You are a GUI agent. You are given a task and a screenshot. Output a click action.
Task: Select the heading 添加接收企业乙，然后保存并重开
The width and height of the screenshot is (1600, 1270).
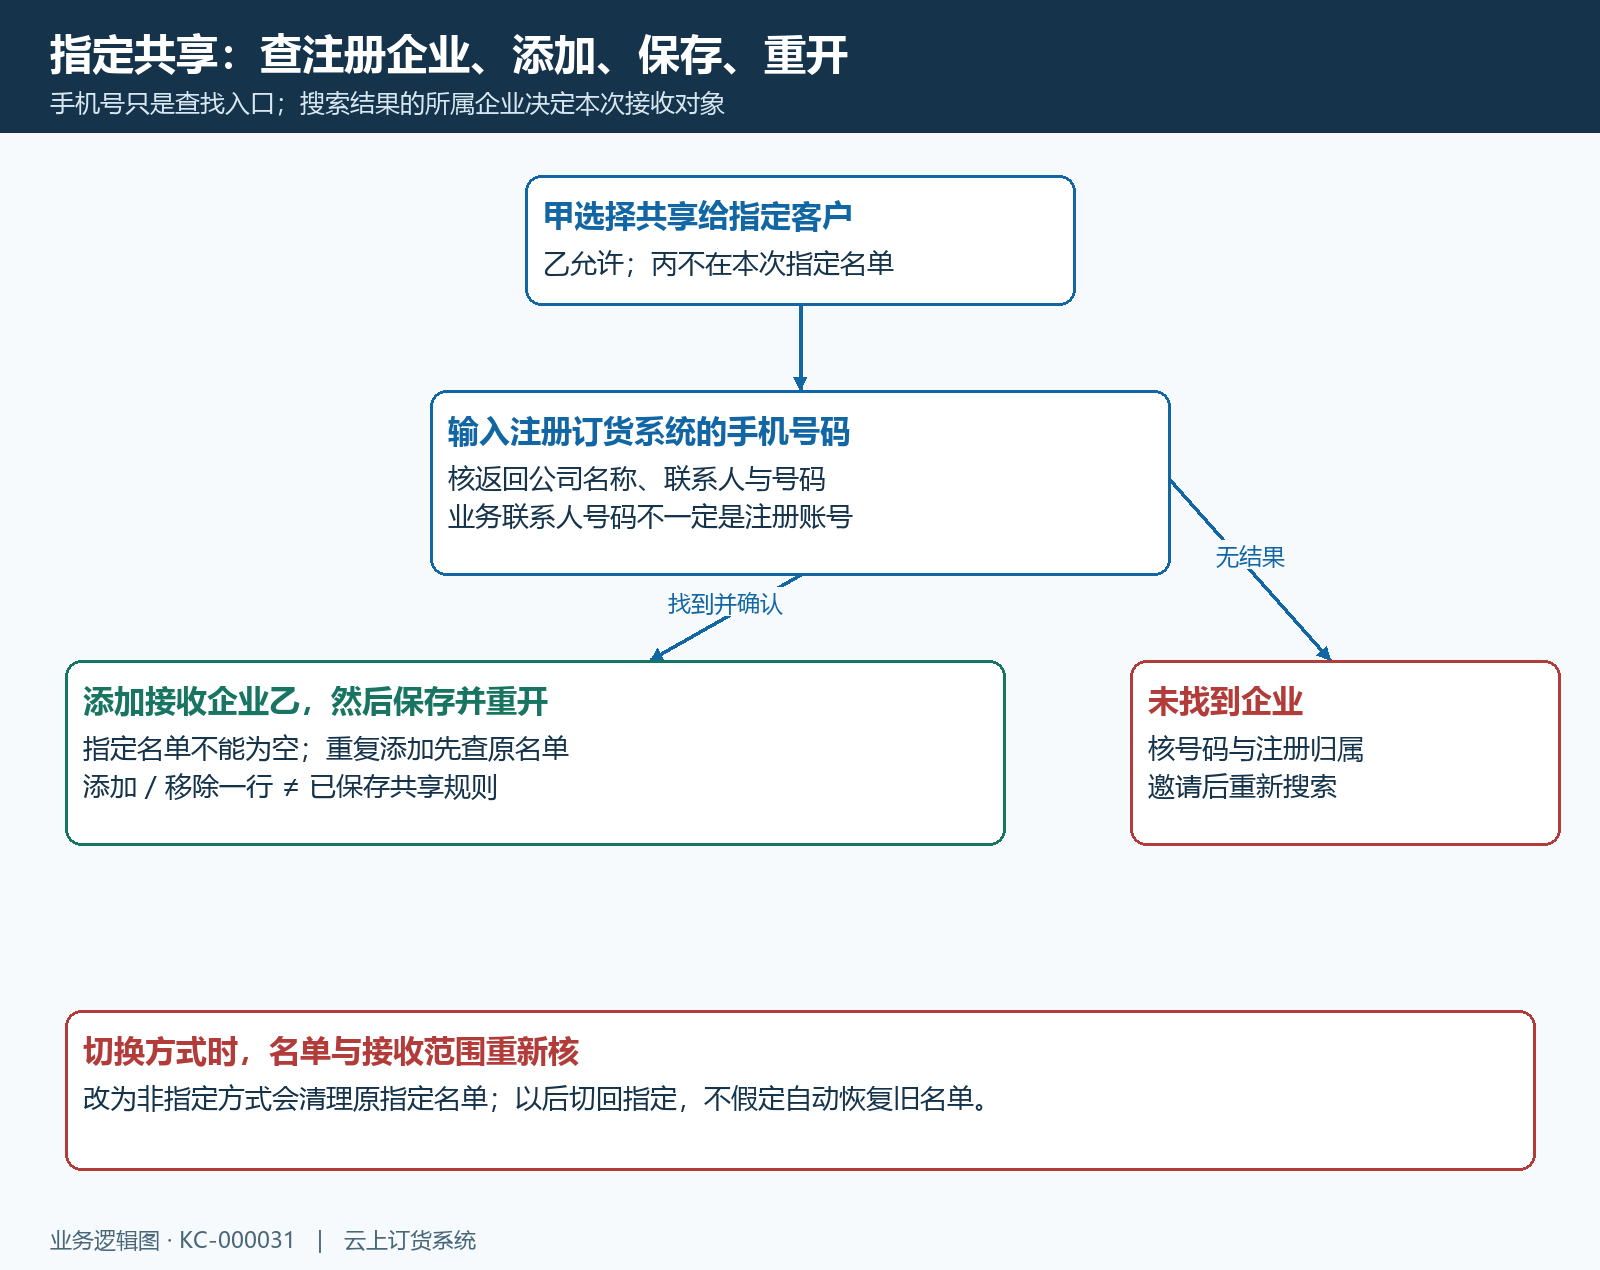(316, 702)
